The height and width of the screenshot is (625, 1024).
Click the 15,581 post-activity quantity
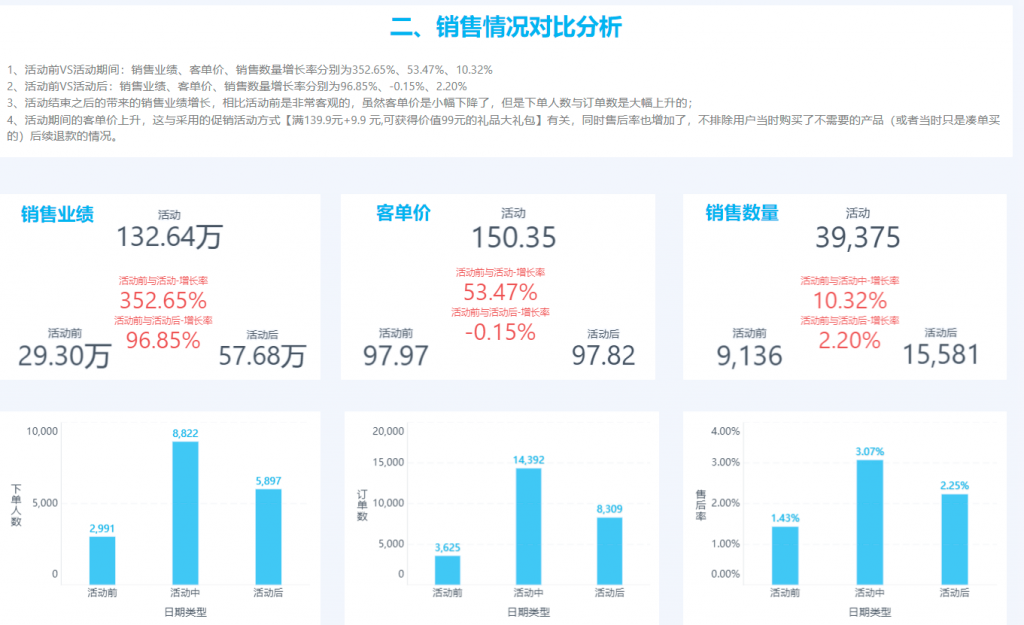[941, 355]
